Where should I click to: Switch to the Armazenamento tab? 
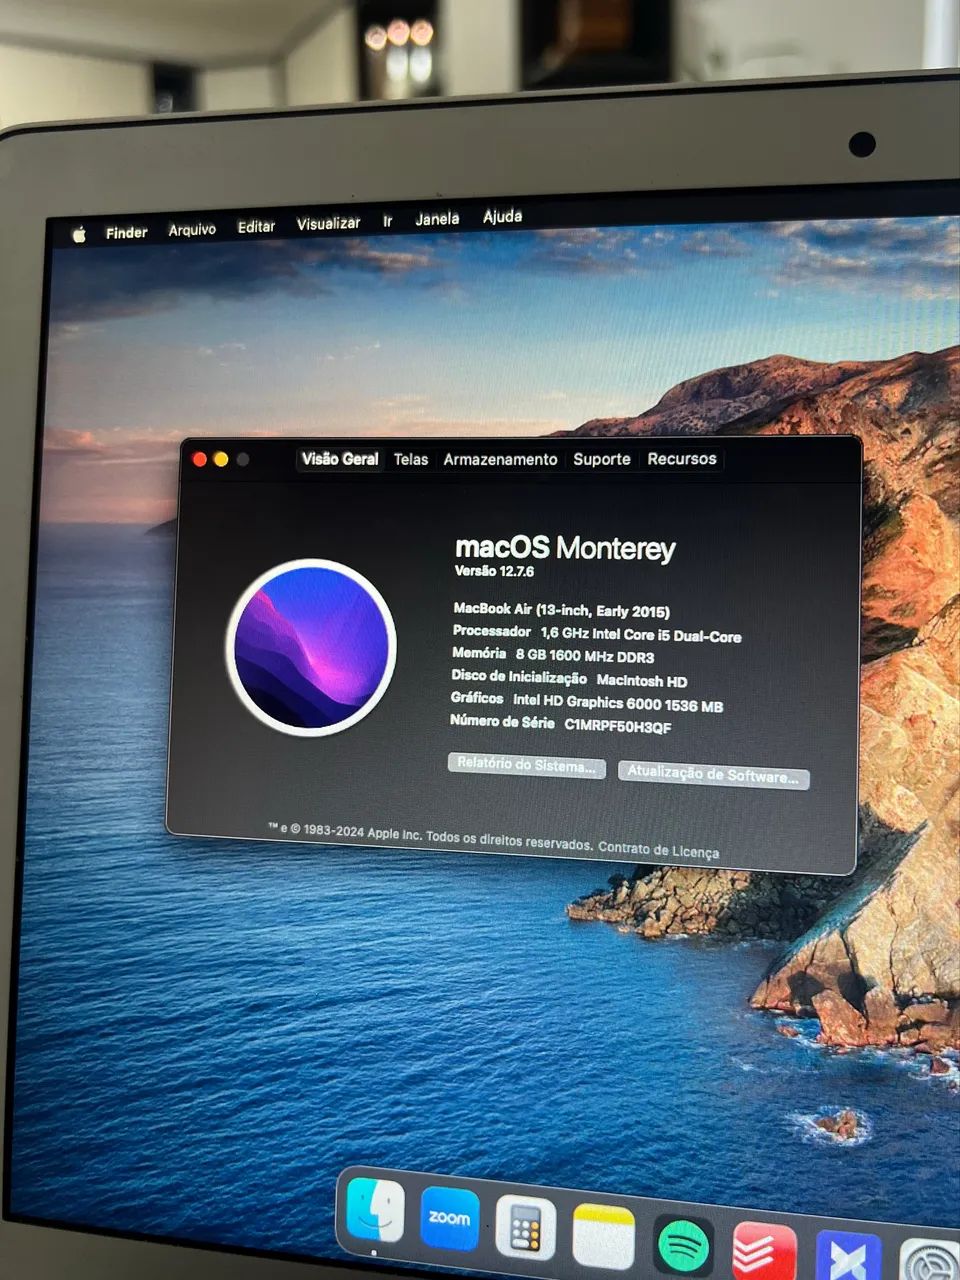pyautogui.click(x=500, y=459)
